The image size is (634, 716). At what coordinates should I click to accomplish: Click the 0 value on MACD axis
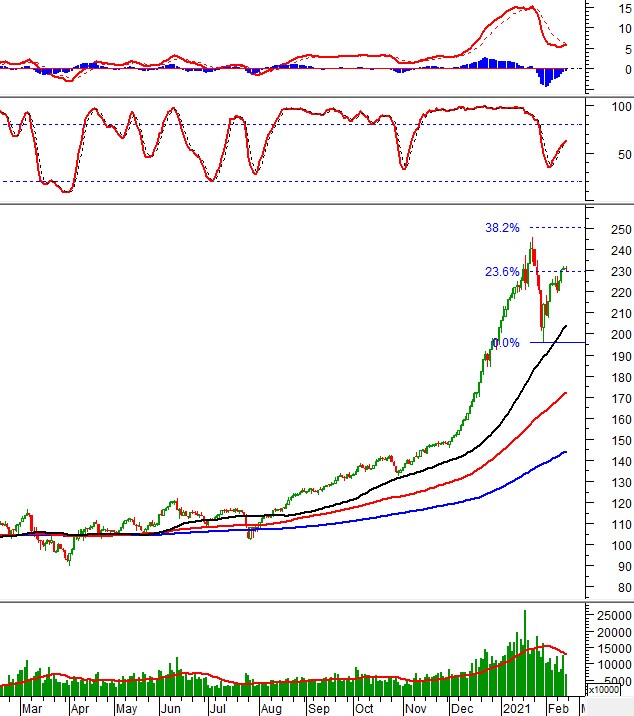628,69
